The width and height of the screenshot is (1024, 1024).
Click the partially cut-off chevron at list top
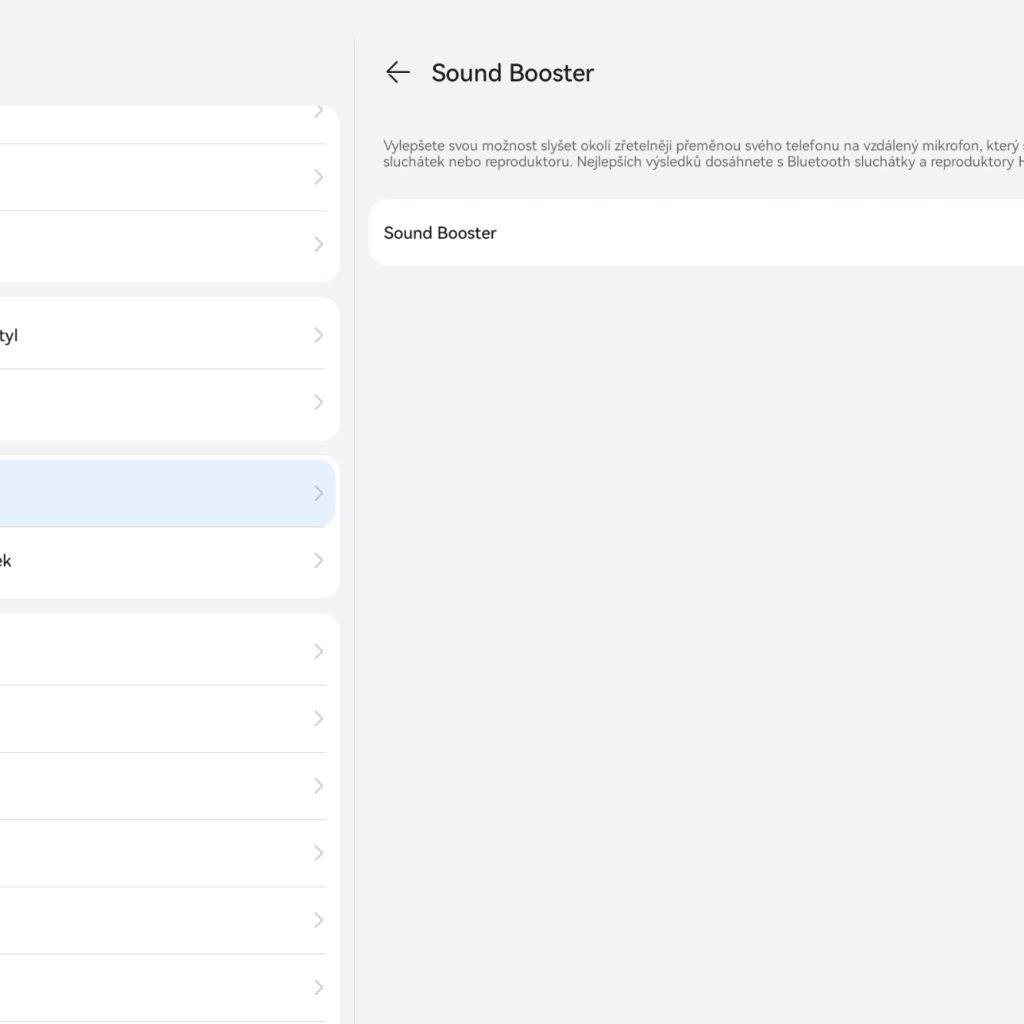coord(319,111)
